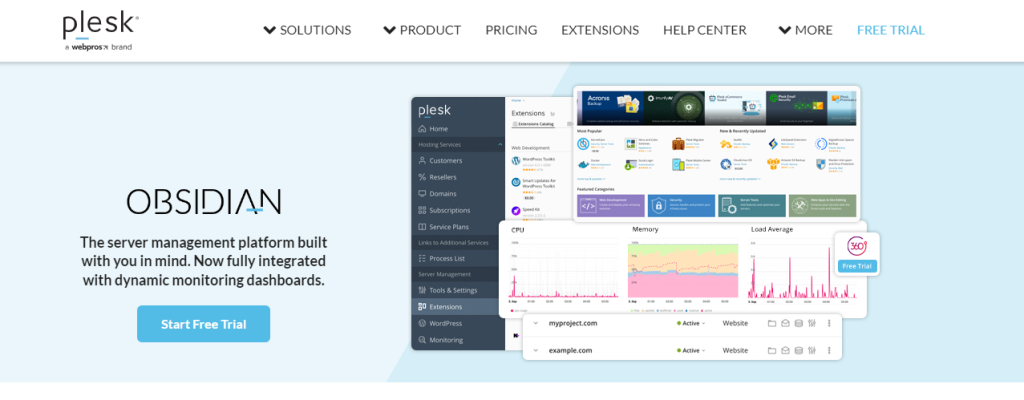This screenshot has width=1024, height=400.
Task: Open the three-dot menu for example.com
Action: tap(829, 350)
